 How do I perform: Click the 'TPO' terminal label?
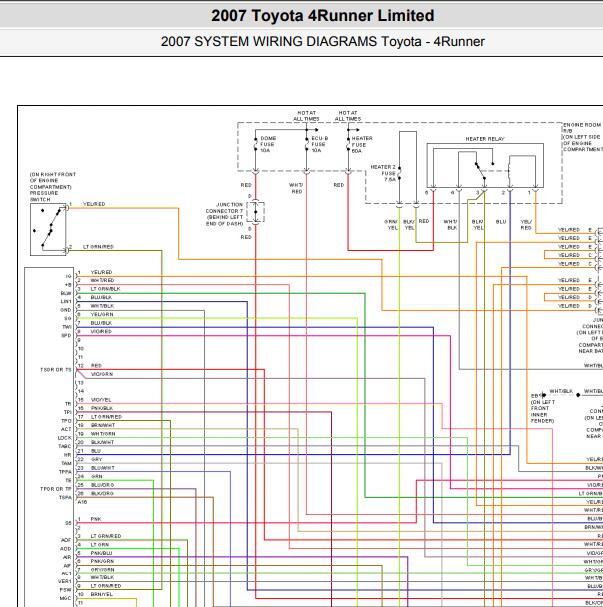pos(66,421)
